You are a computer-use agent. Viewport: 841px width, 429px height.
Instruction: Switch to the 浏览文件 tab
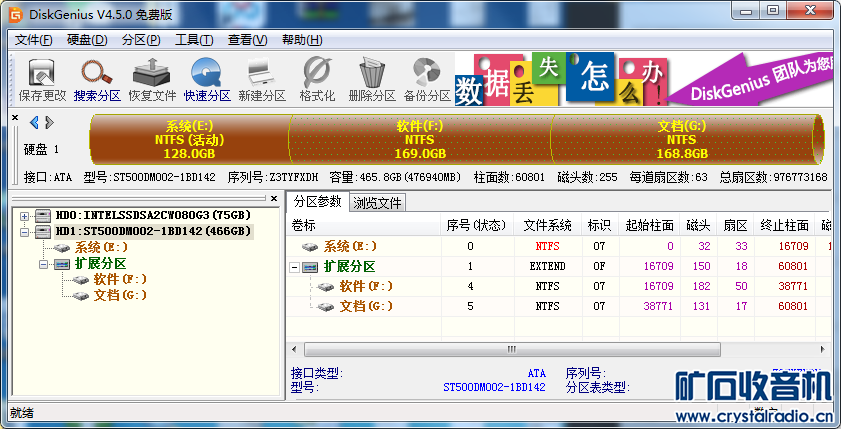coord(377,203)
